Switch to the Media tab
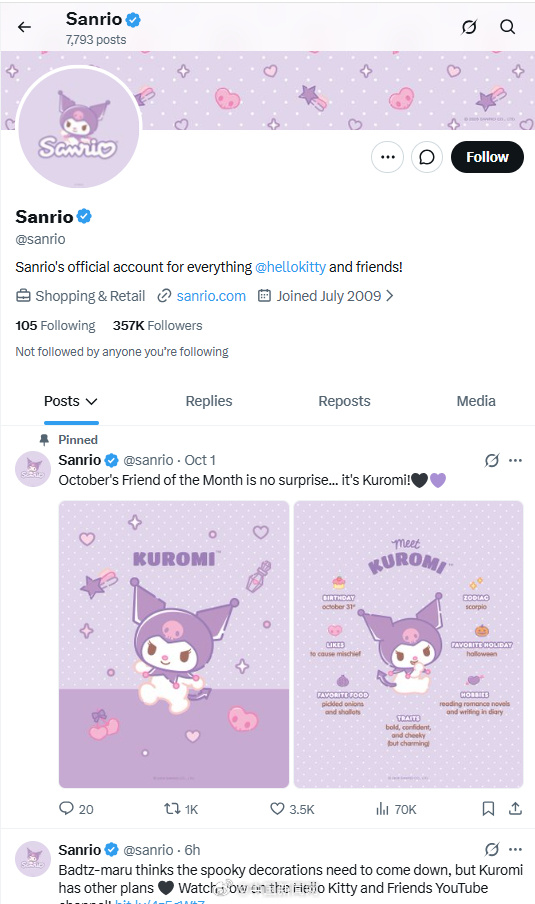This screenshot has width=535, height=904. click(x=476, y=401)
